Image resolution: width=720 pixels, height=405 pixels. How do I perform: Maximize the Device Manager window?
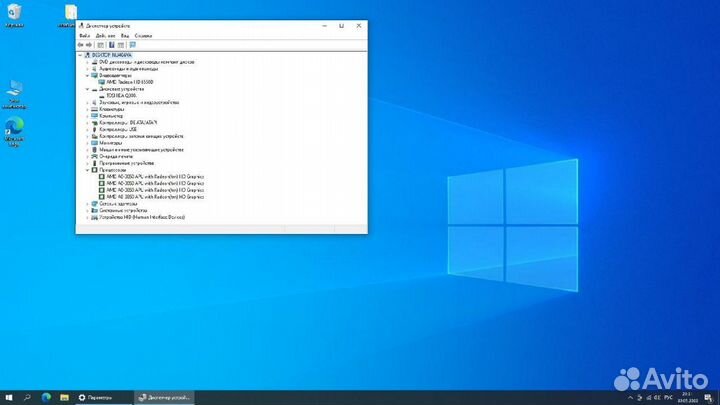[x=341, y=26]
